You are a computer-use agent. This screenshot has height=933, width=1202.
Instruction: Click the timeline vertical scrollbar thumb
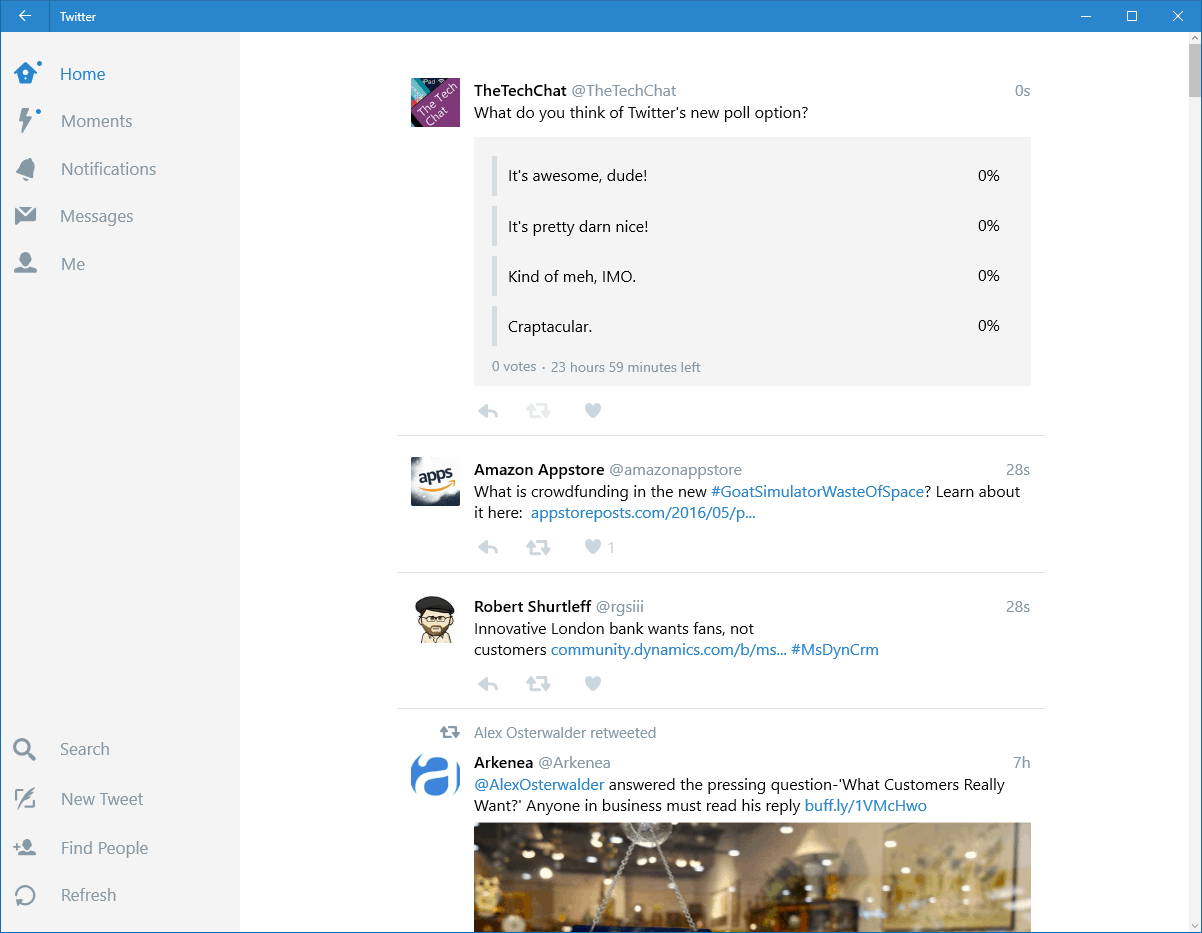(x=1194, y=71)
